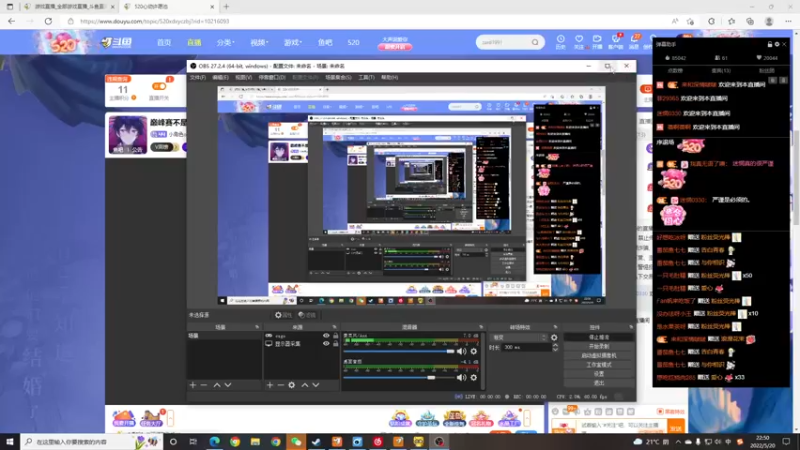800x450 pixels.
Task: Move the source up in sources toolbar
Action: click(x=305, y=385)
